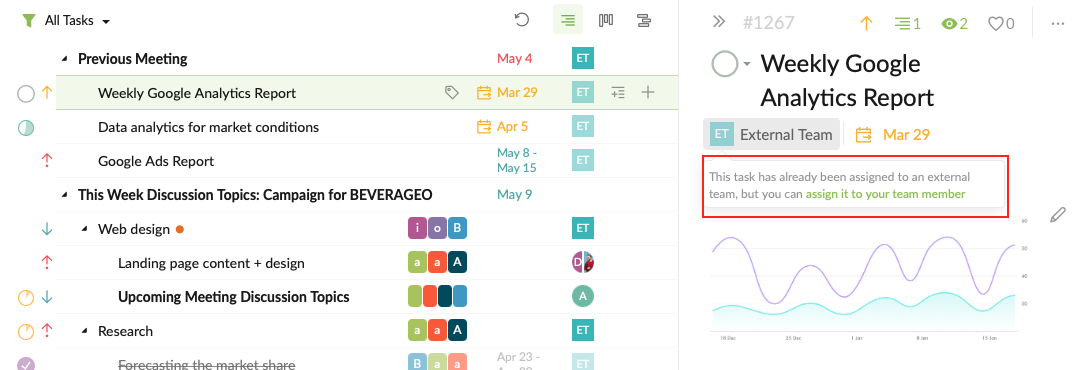
Task: Click the green filter funnel icon
Action: coord(28,21)
